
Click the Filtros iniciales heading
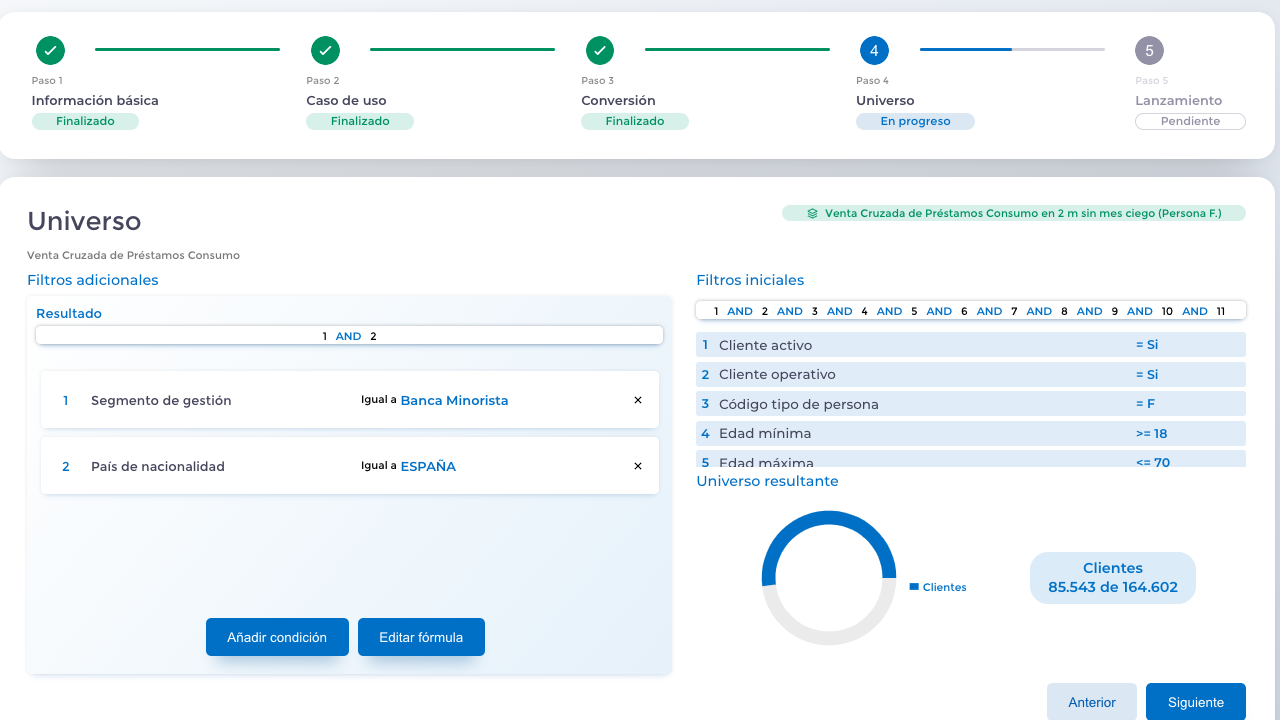click(x=750, y=280)
